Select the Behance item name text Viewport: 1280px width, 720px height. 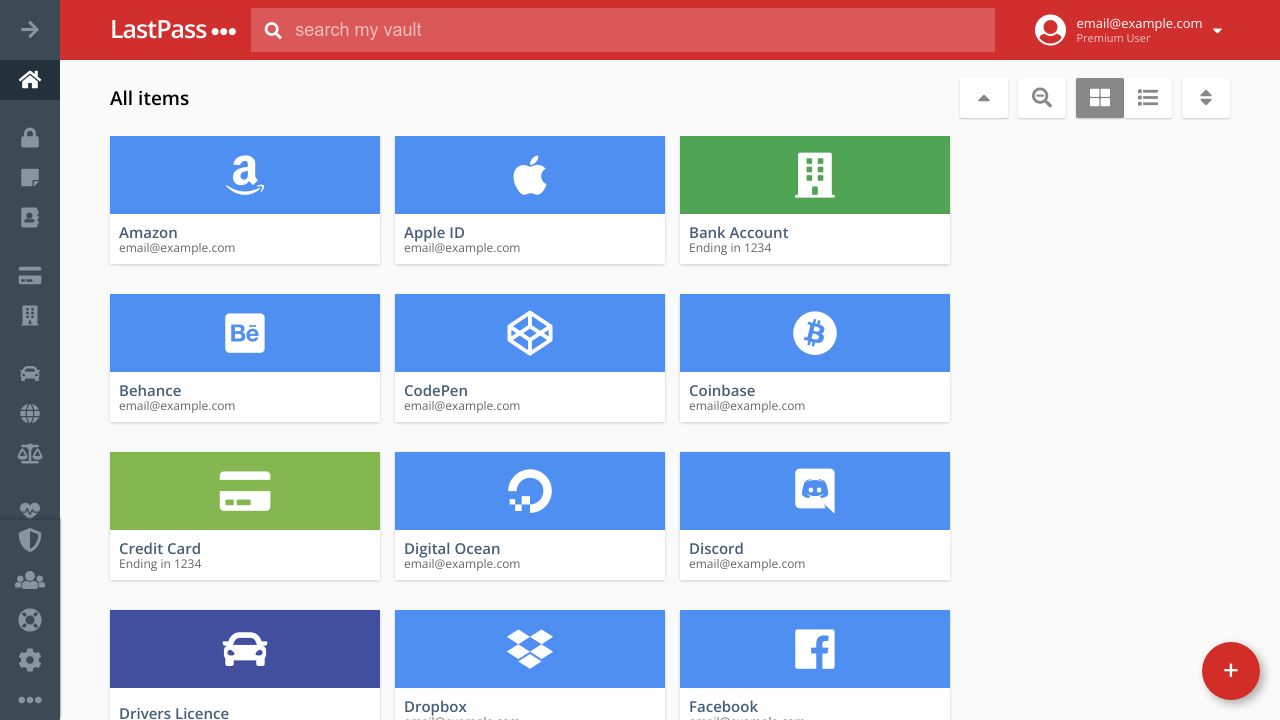150,390
